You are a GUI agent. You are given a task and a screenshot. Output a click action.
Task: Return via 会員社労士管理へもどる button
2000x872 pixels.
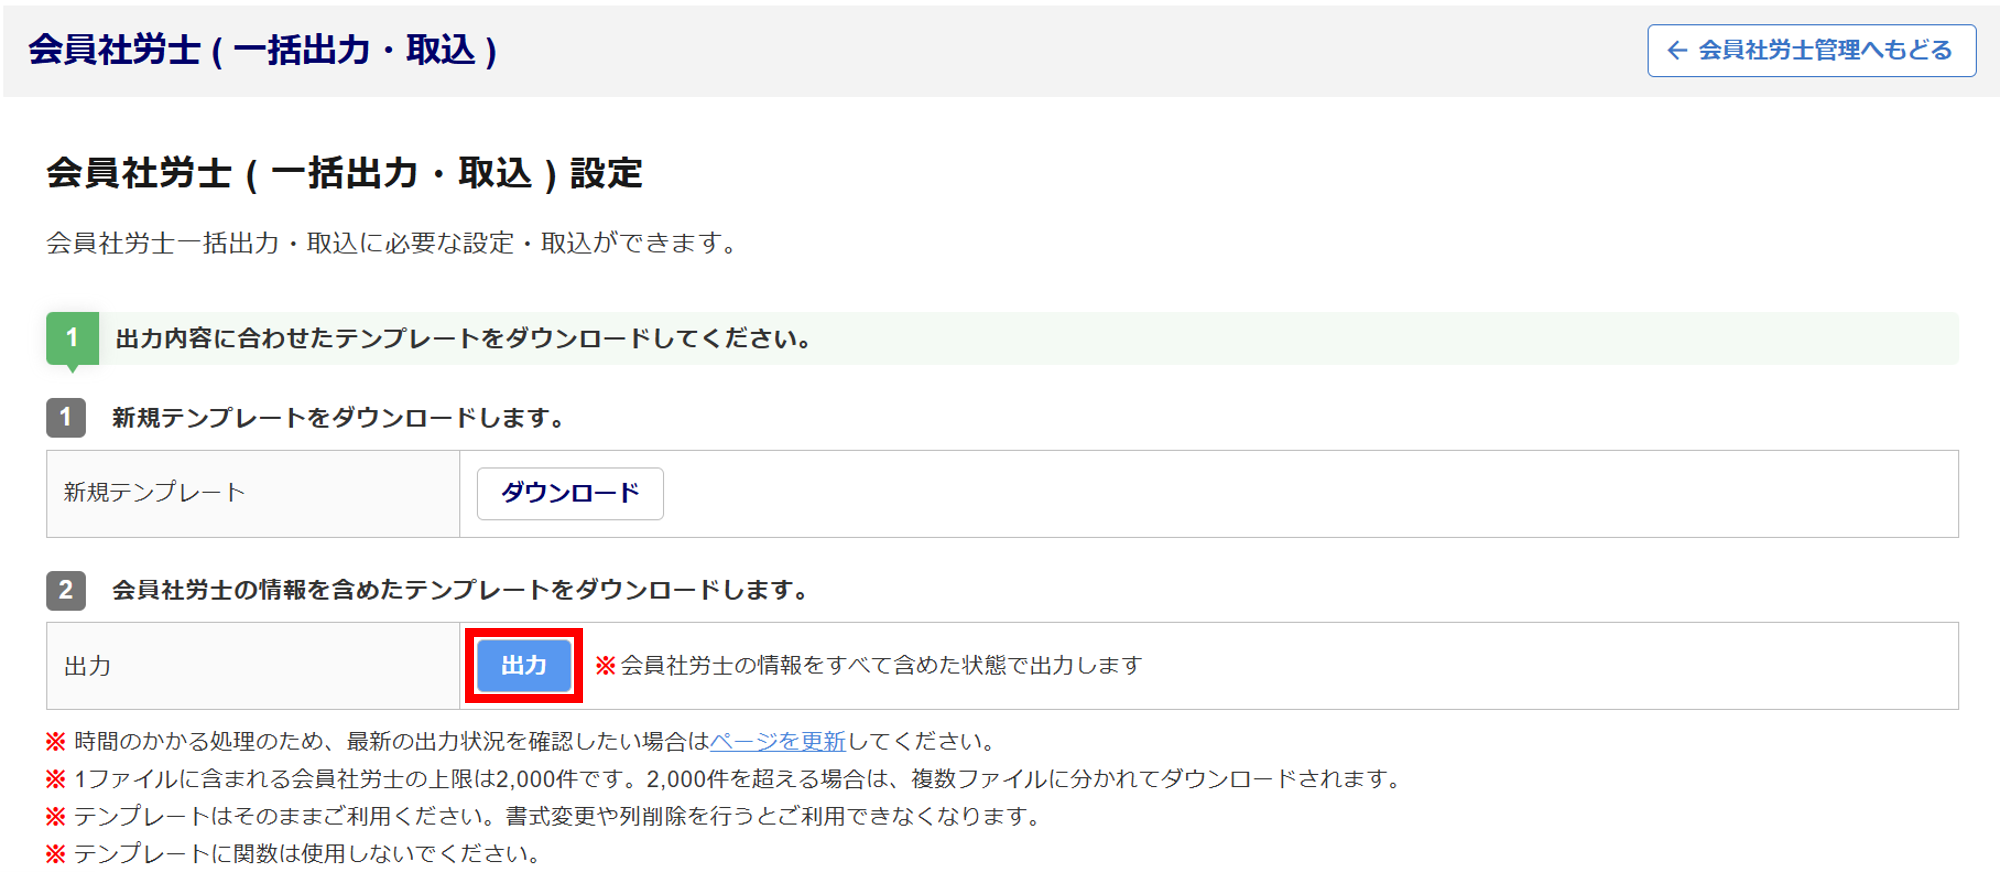coord(1811,50)
